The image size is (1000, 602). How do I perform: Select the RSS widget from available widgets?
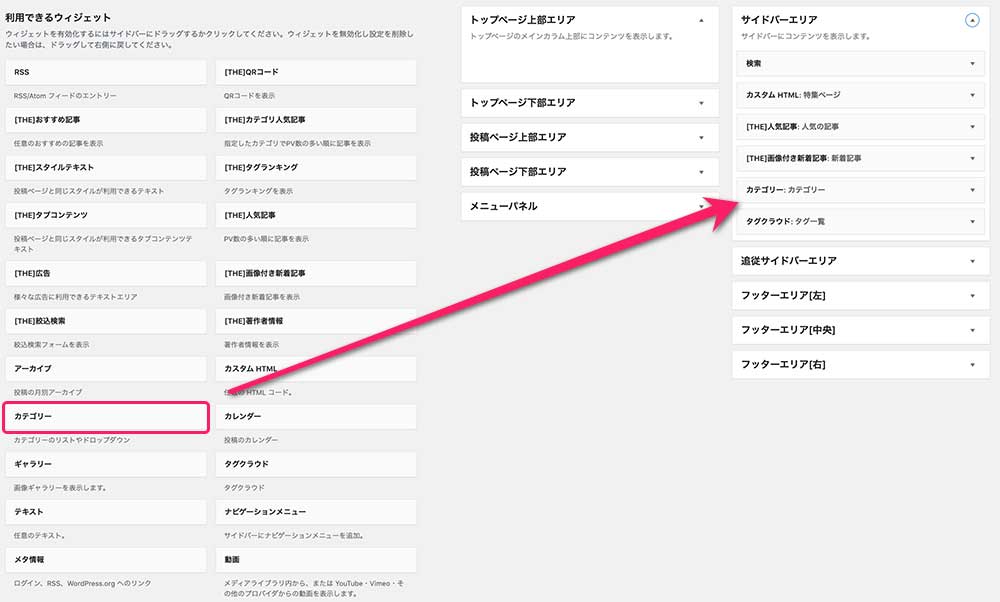pyautogui.click(x=106, y=73)
